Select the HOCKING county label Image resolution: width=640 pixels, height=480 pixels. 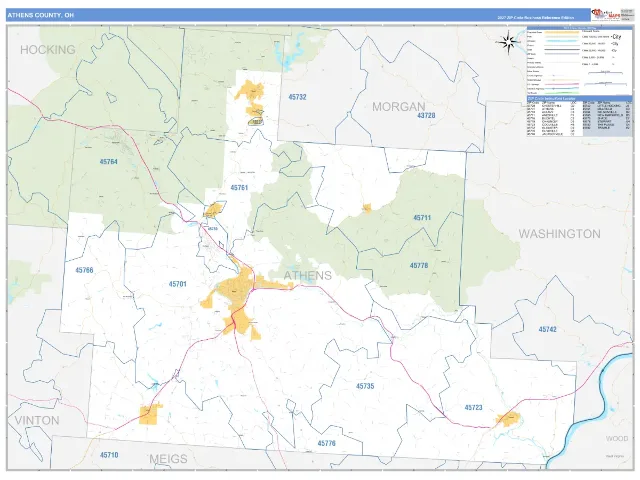click(x=48, y=50)
